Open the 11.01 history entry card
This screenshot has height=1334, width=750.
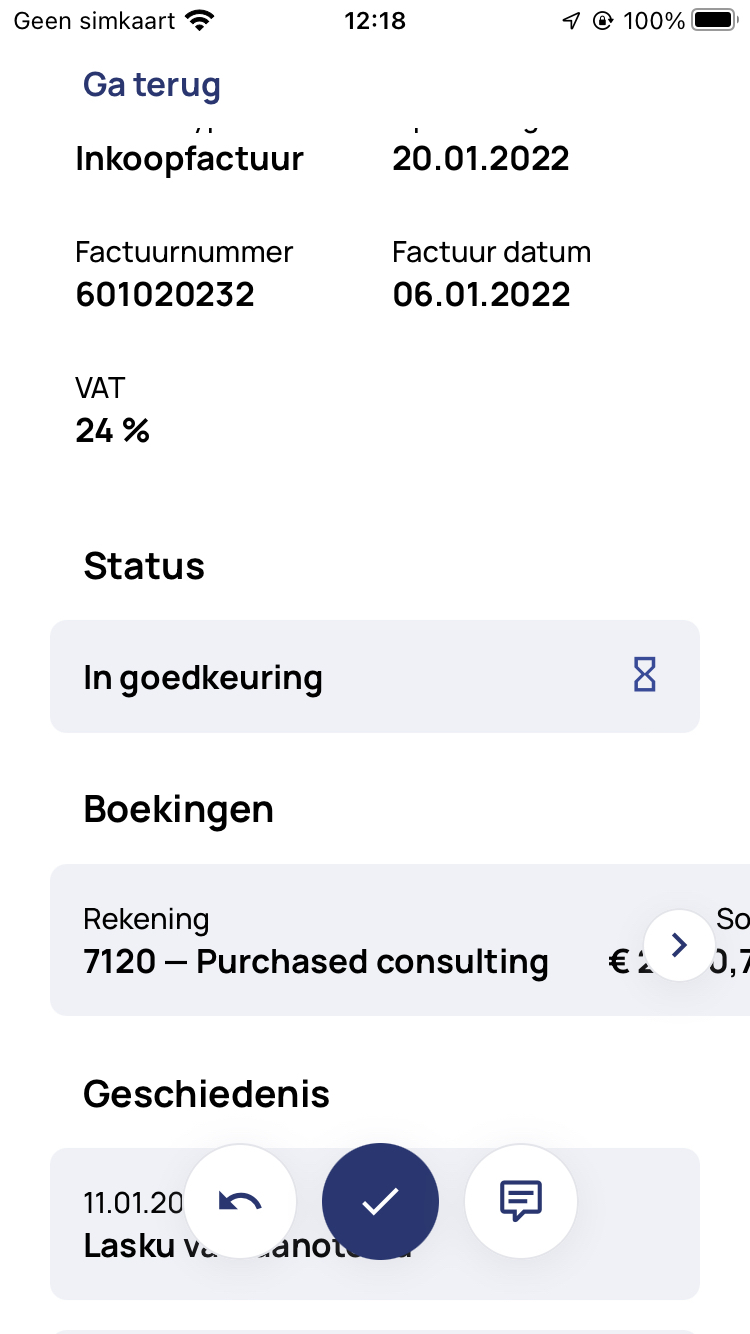pyautogui.click(x=375, y=1224)
